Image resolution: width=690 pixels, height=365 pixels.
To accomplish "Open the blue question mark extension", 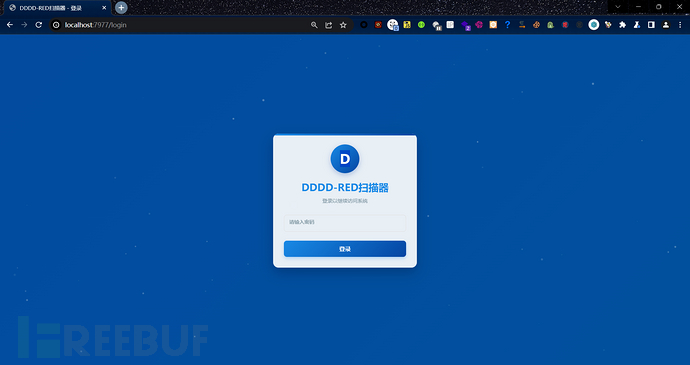I will (507, 25).
